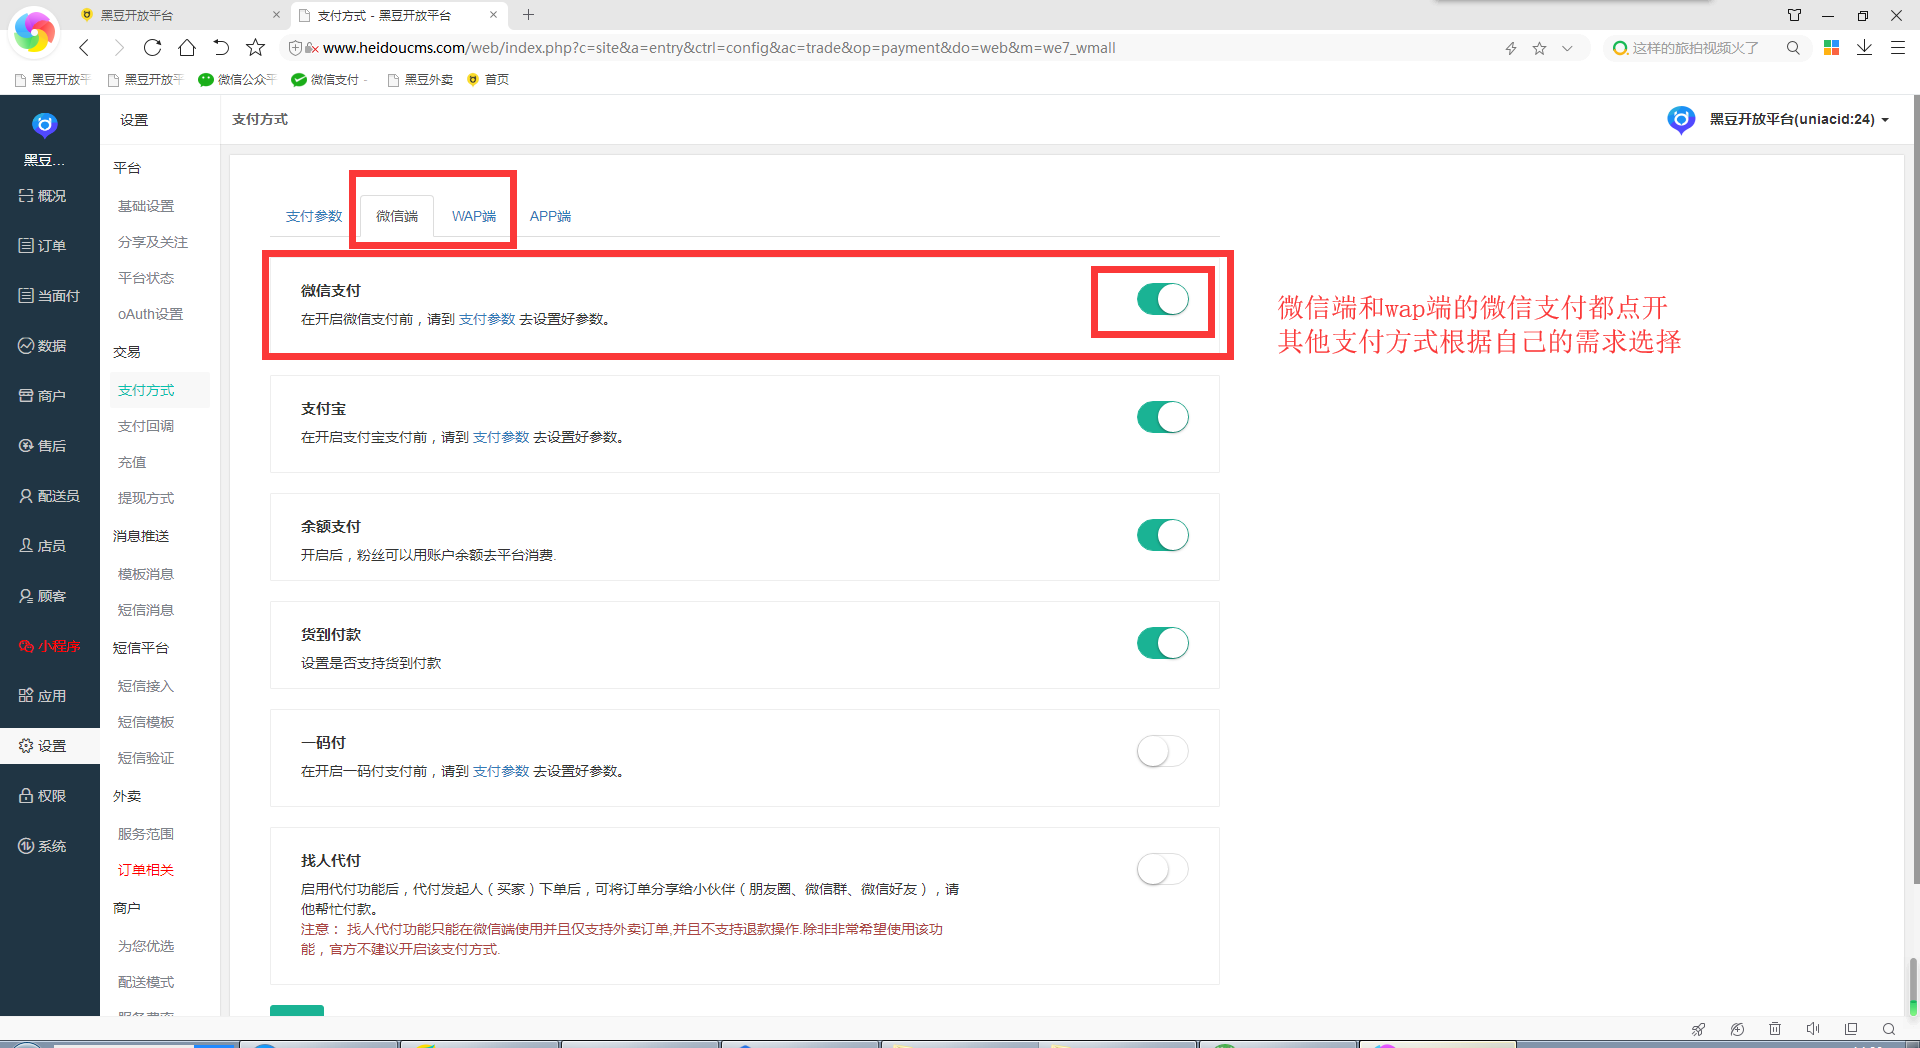Click 支付参数 link in 微信支付 description
This screenshot has height=1048, width=1920.
pos(487,319)
